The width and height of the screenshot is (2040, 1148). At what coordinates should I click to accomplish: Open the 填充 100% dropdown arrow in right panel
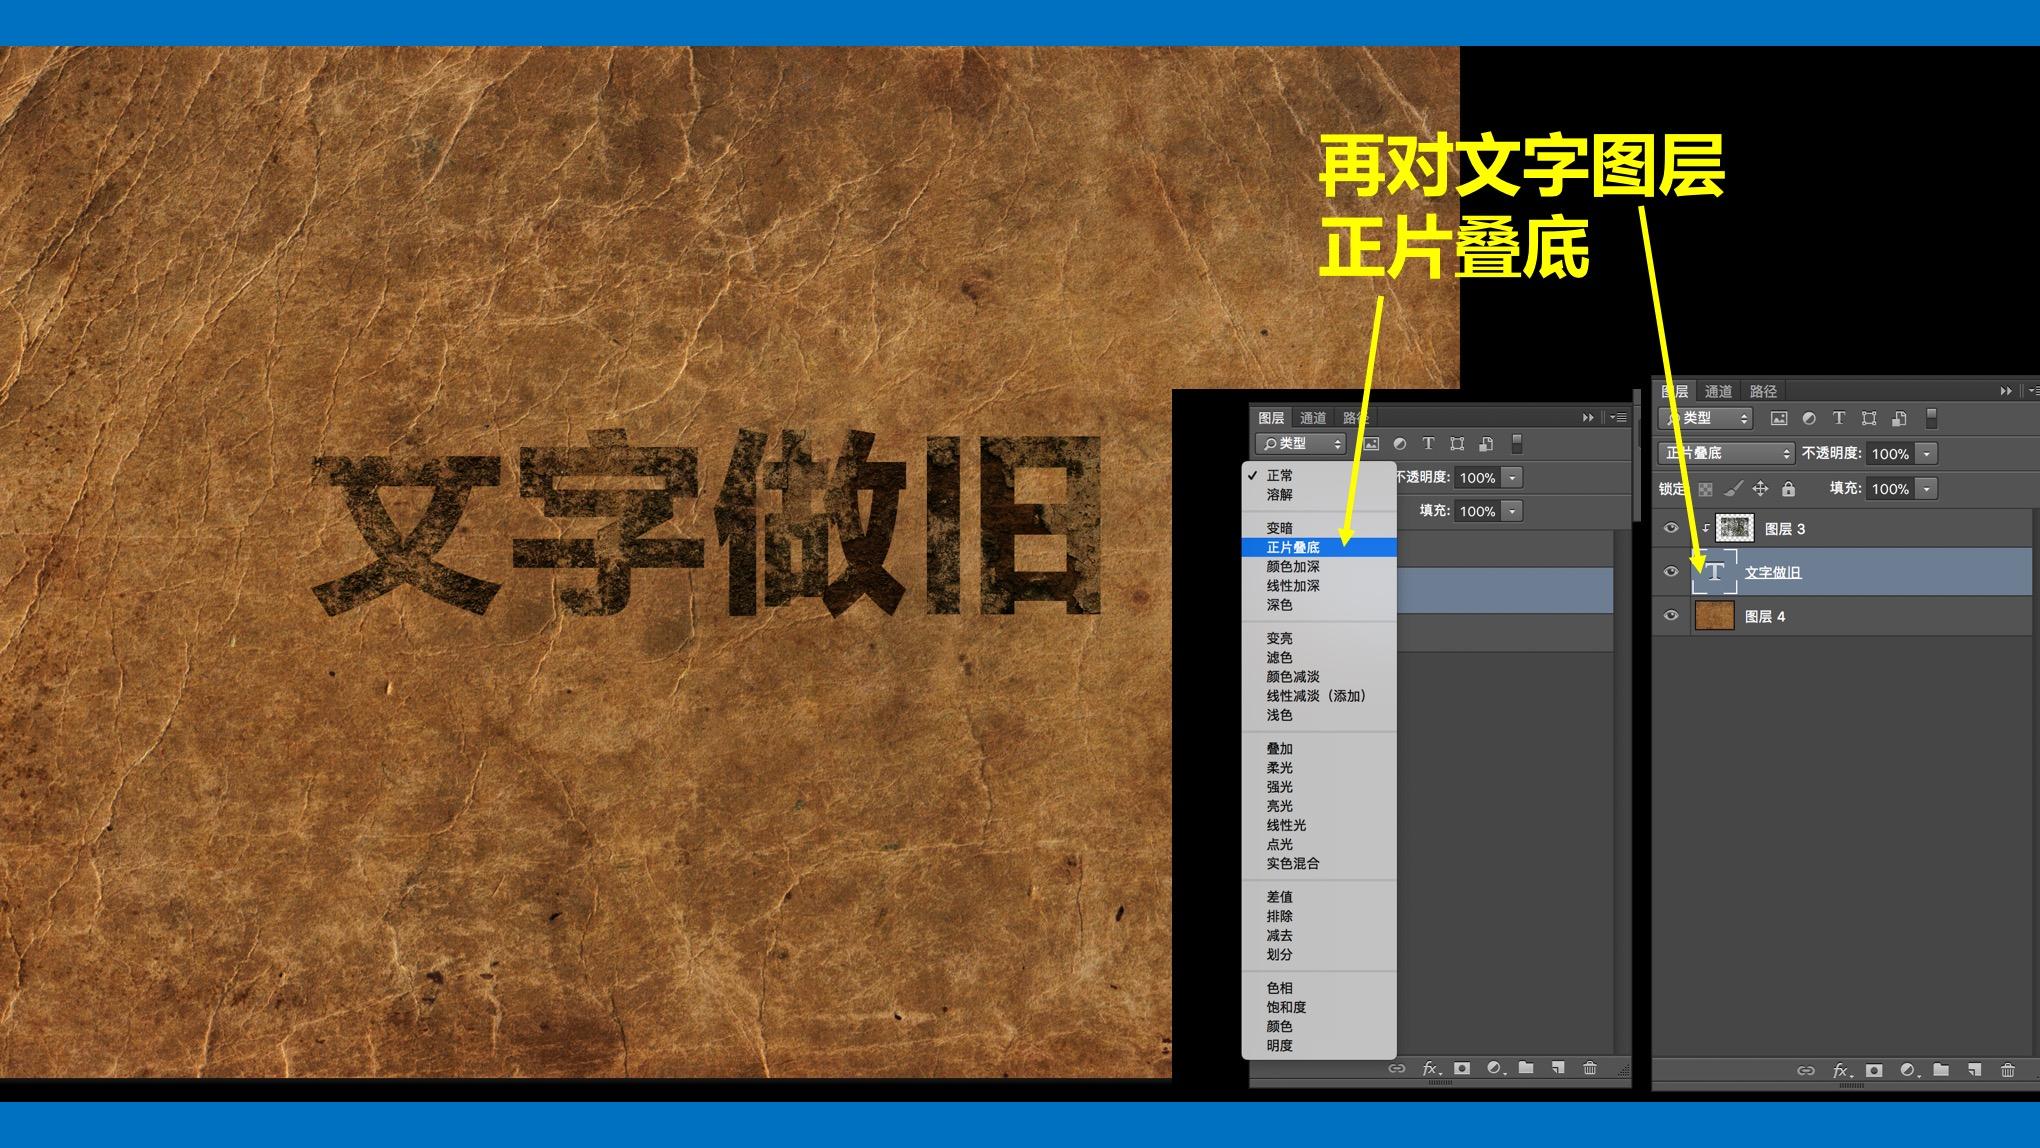(x=1927, y=489)
